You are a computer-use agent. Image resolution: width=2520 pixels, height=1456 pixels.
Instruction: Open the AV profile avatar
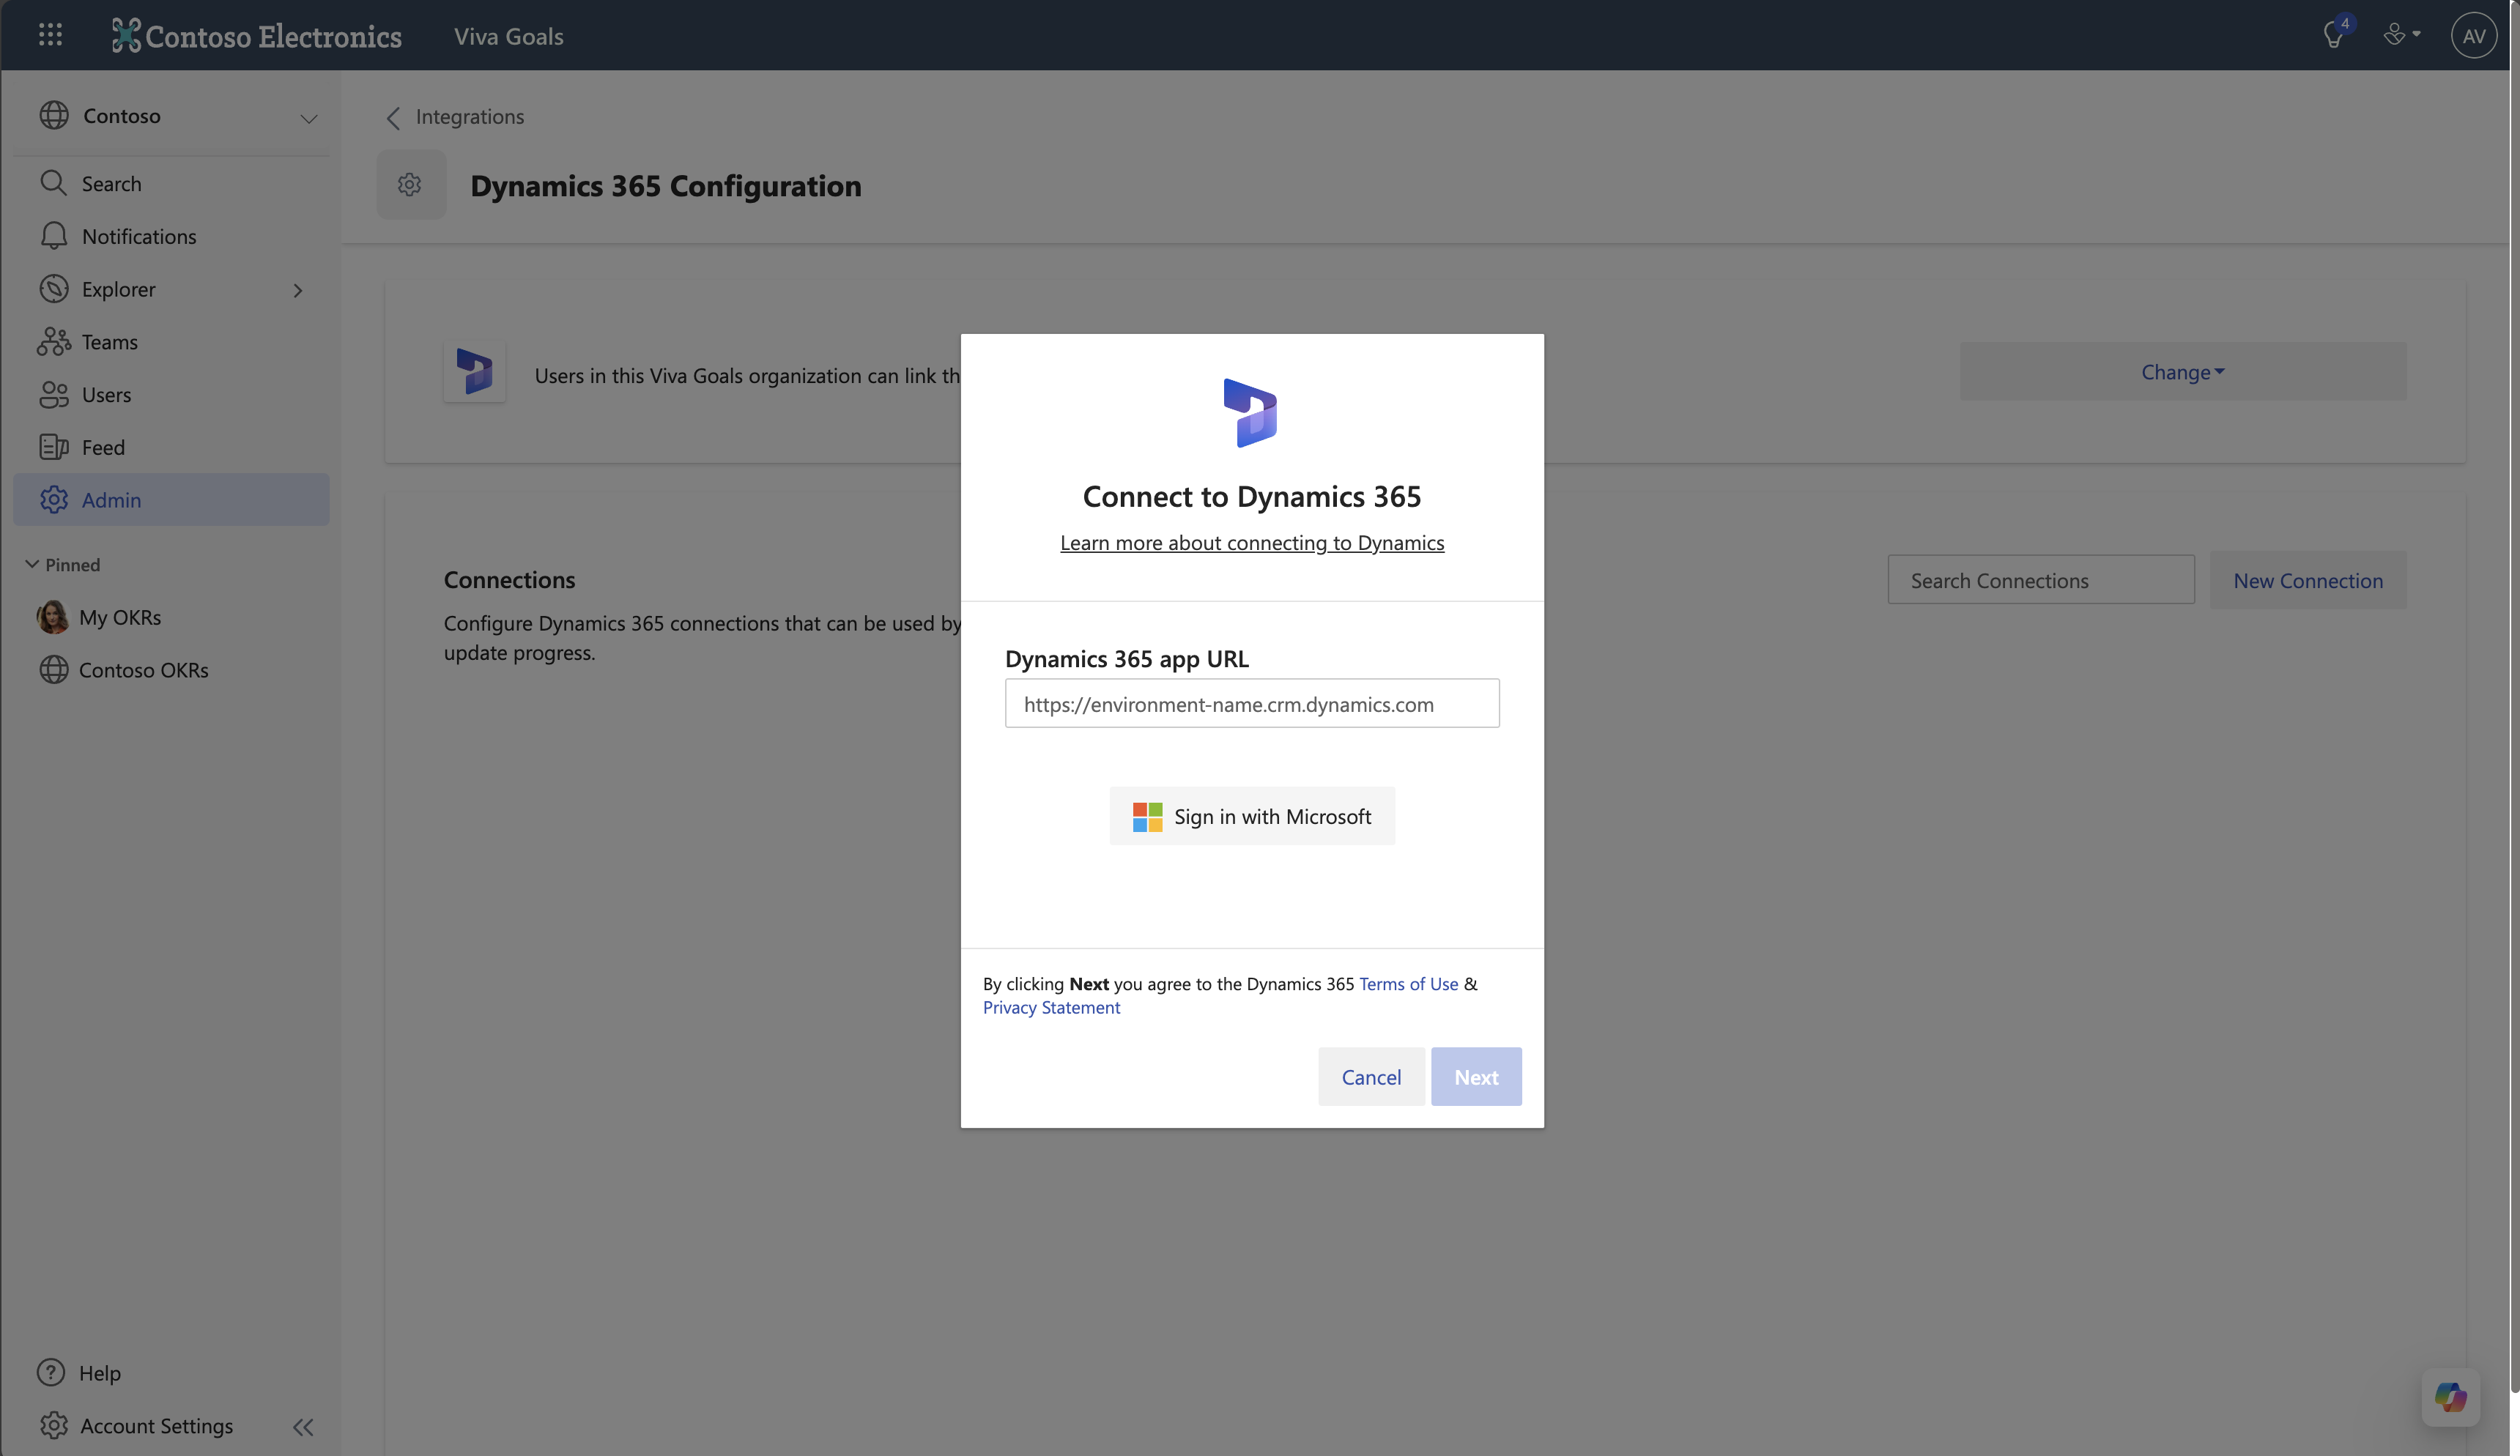click(x=2473, y=36)
